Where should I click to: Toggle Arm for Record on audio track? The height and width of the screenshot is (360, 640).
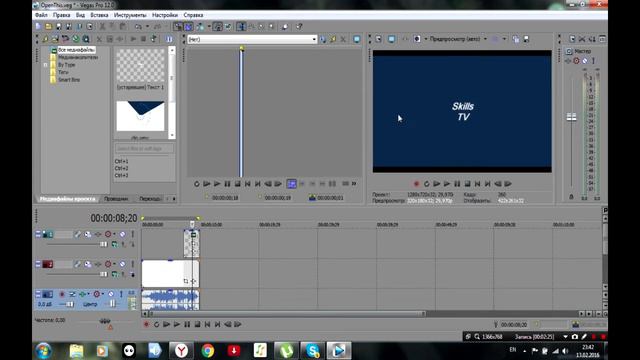[x=62, y=294]
